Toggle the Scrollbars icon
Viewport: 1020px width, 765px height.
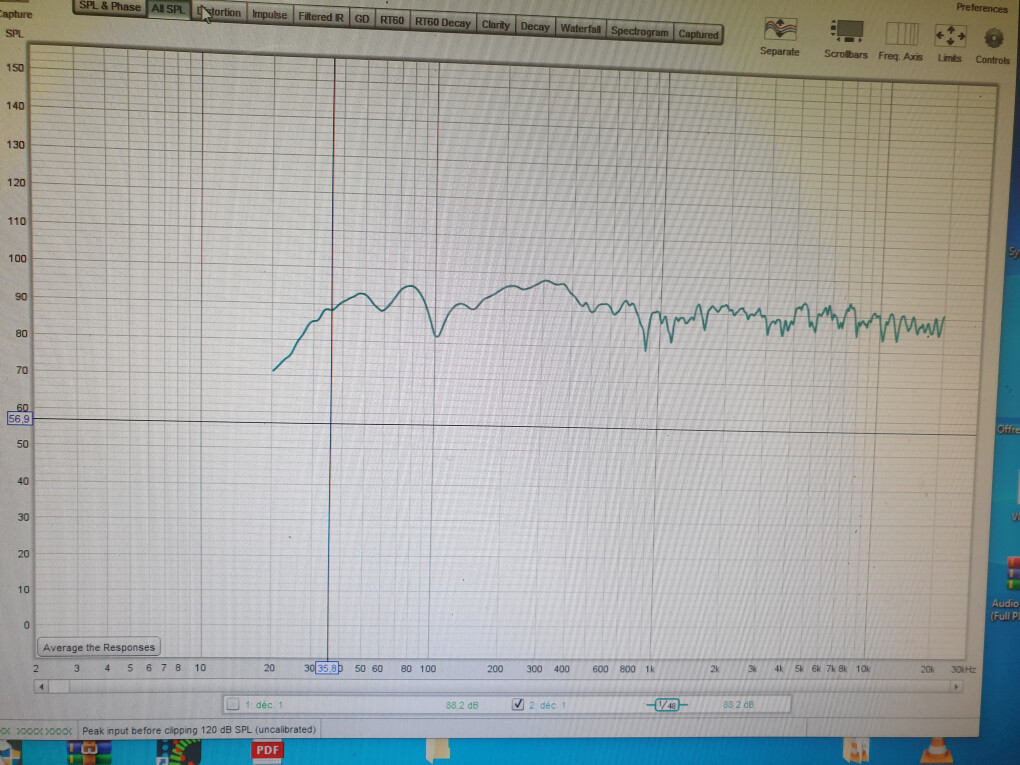coord(846,31)
